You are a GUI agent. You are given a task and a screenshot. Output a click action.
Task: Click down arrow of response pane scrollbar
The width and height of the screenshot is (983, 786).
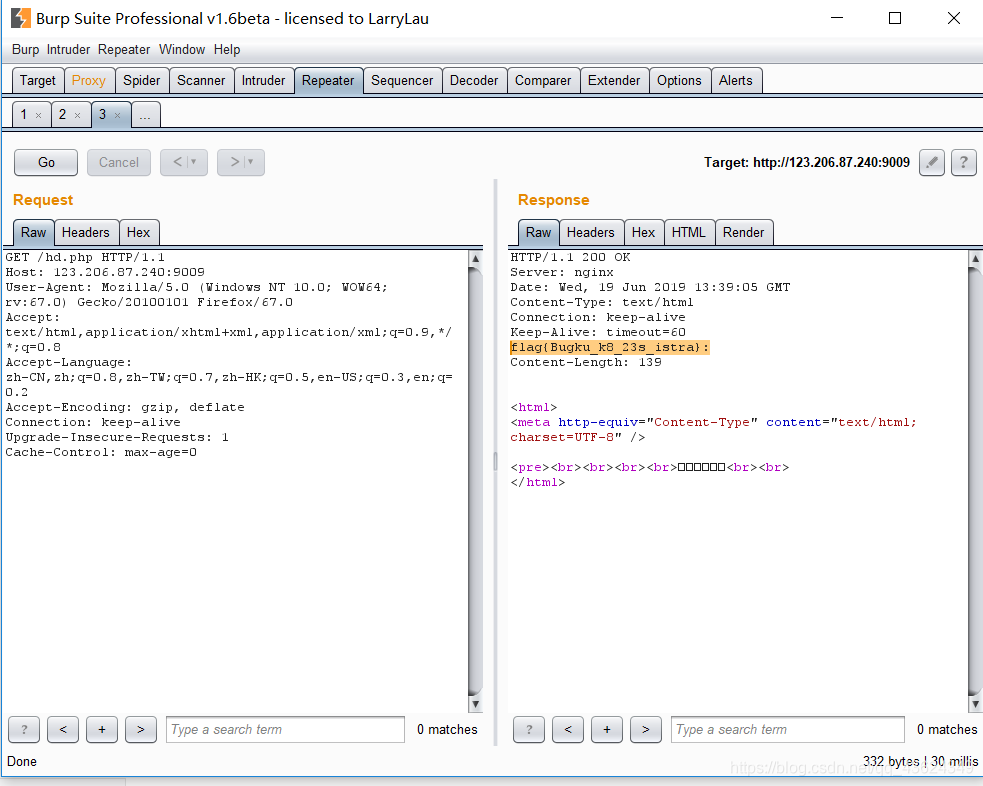[975, 704]
